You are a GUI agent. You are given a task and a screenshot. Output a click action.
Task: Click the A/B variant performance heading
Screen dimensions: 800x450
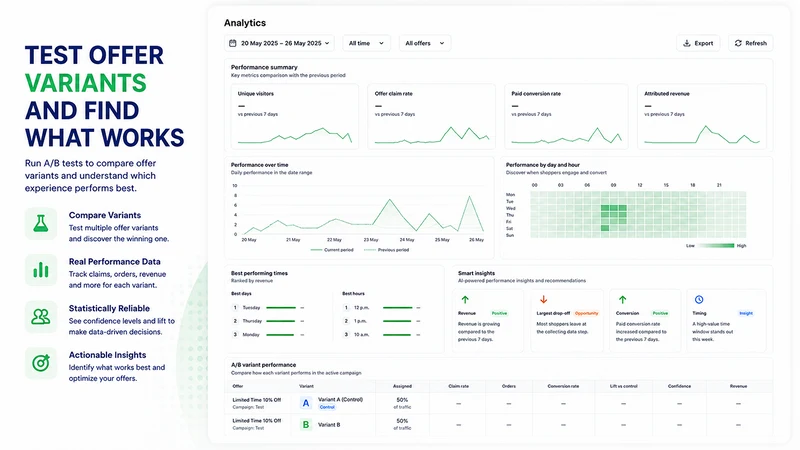263,365
